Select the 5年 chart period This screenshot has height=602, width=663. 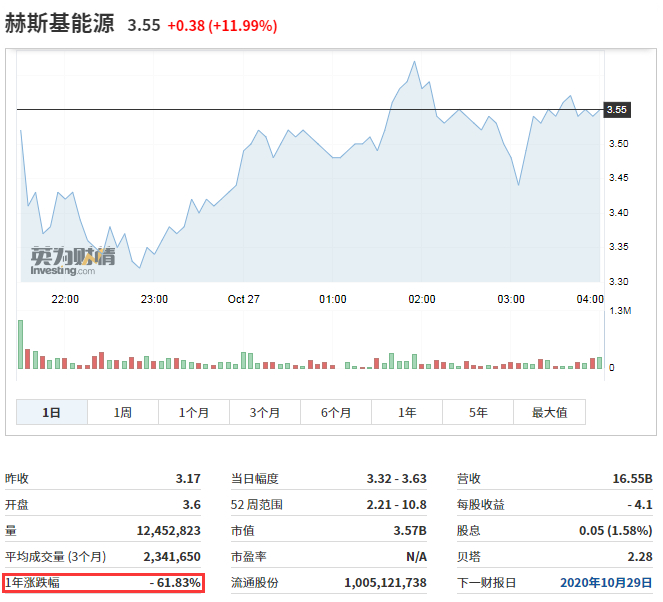click(x=478, y=412)
